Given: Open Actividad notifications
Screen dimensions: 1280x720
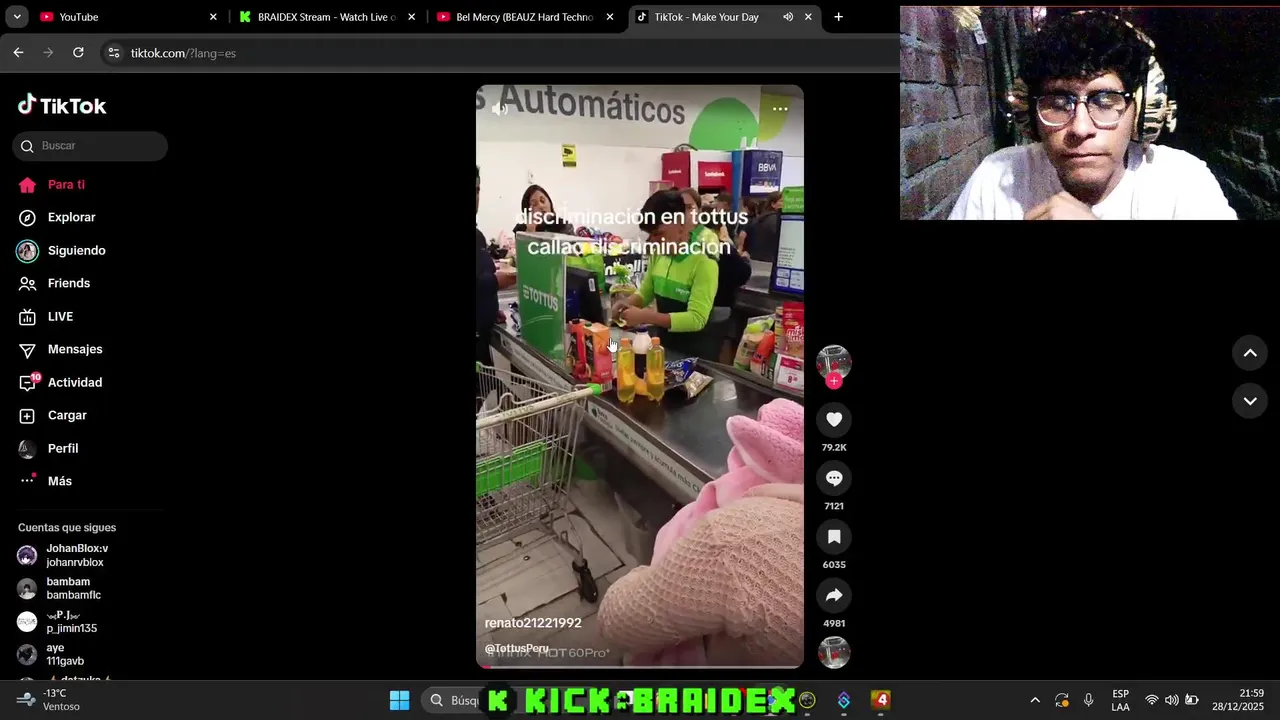Looking at the screenshot, I should click(x=75, y=383).
